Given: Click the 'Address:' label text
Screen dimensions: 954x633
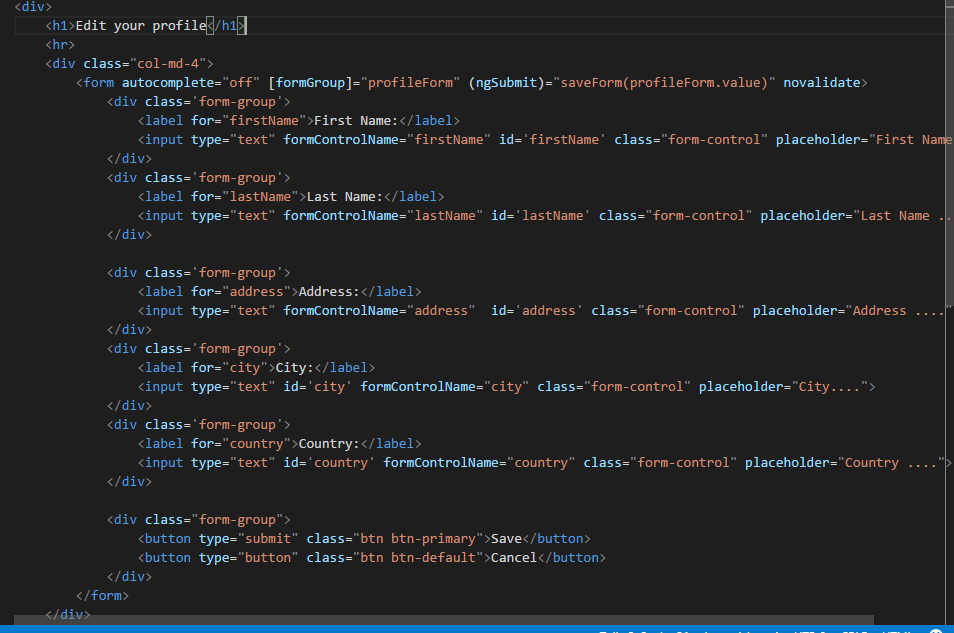Looking at the screenshot, I should coord(329,292).
